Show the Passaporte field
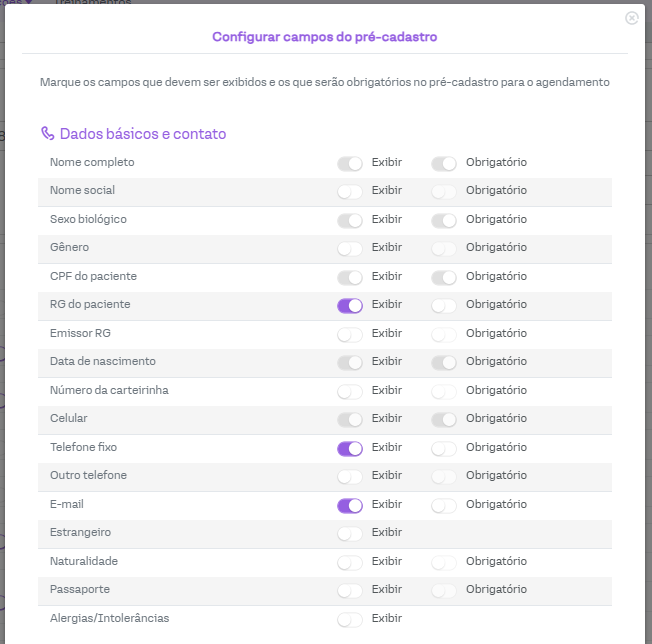652x644 pixels. 350,590
